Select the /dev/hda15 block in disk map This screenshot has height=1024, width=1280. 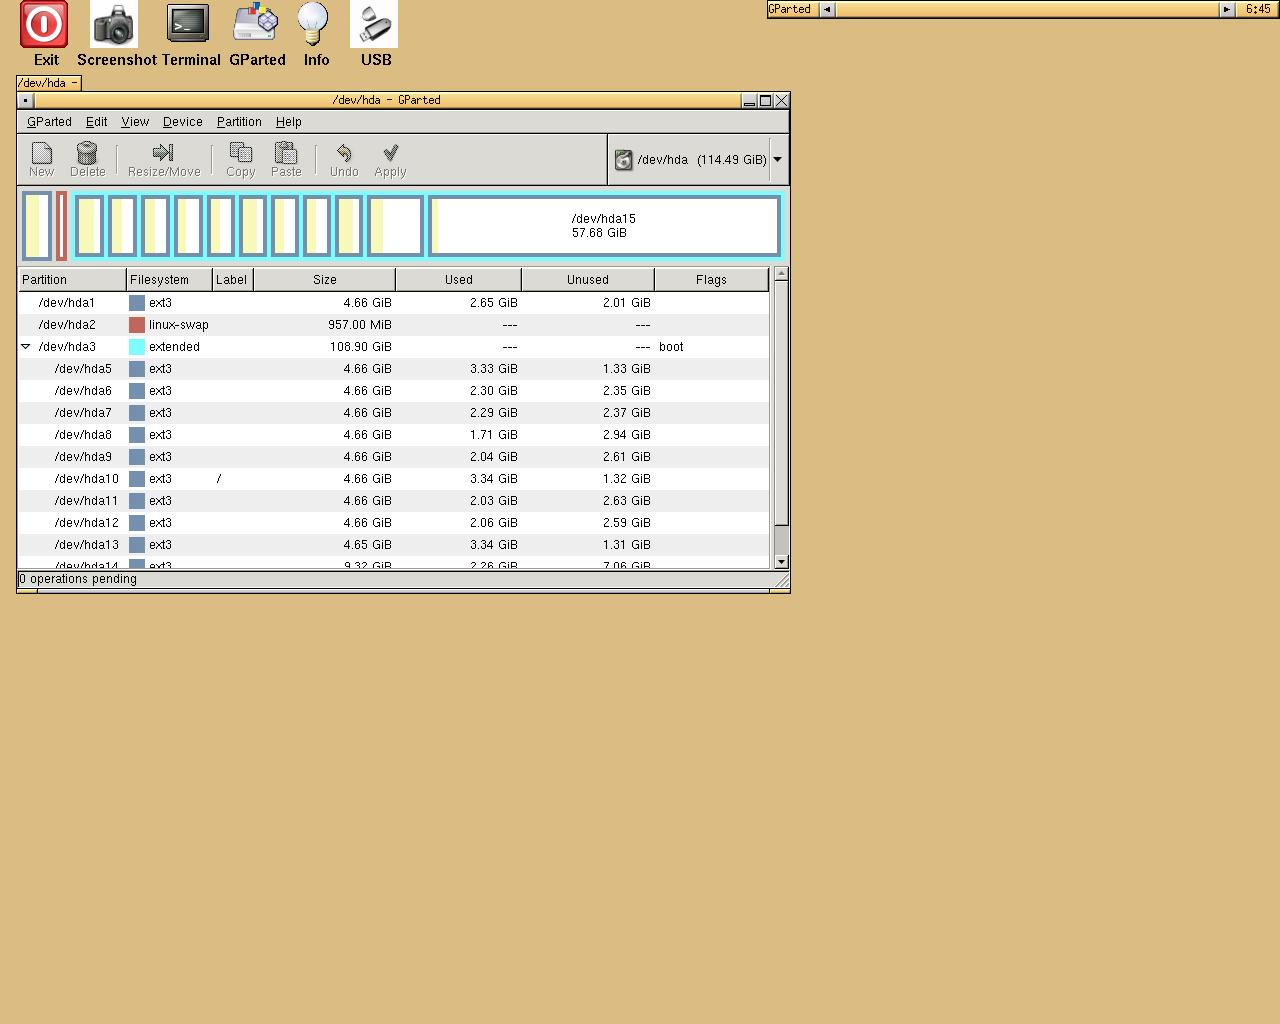[604, 226]
